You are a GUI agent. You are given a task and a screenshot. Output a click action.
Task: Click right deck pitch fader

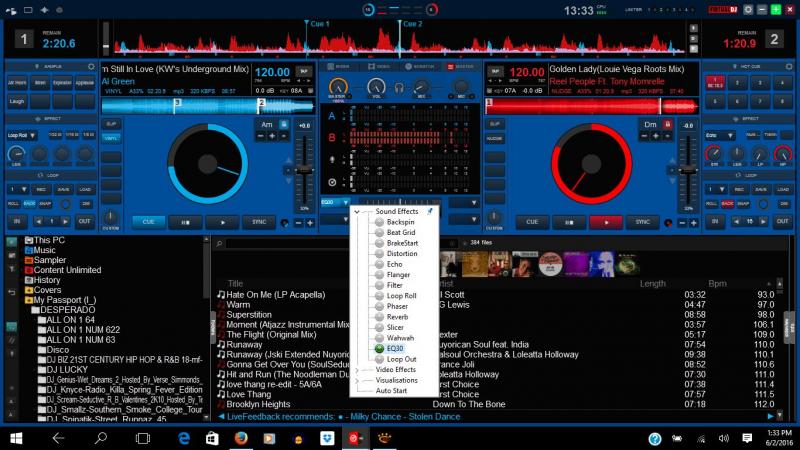click(x=688, y=171)
